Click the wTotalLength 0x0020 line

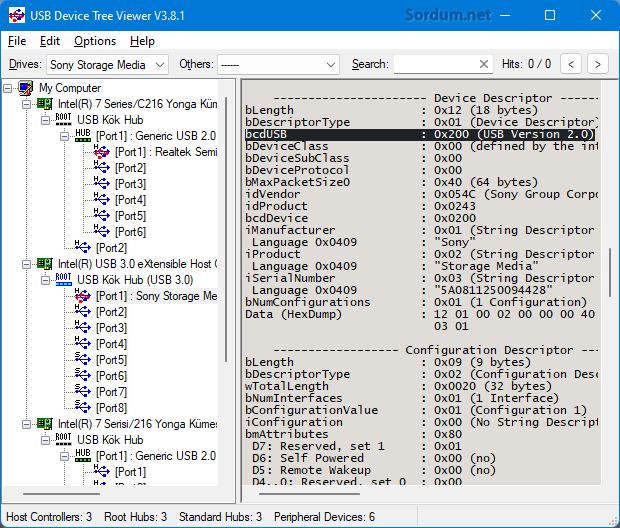(398, 386)
